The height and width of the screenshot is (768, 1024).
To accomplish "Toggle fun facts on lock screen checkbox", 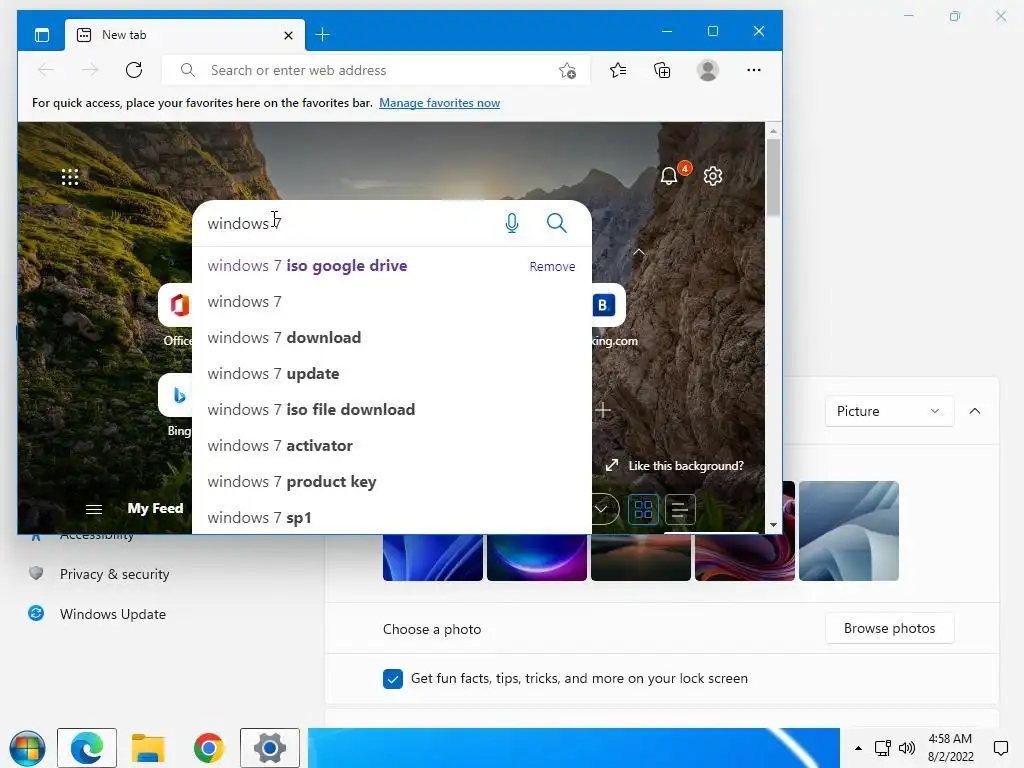I will click(x=392, y=679).
